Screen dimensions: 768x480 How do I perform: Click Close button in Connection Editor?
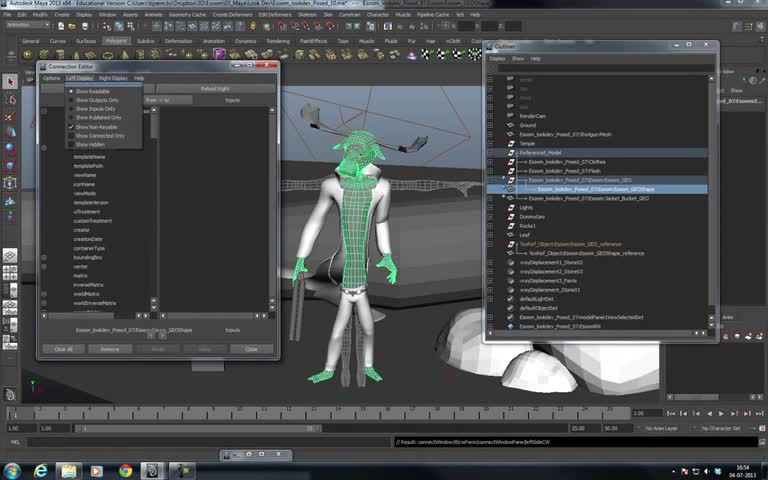point(251,349)
